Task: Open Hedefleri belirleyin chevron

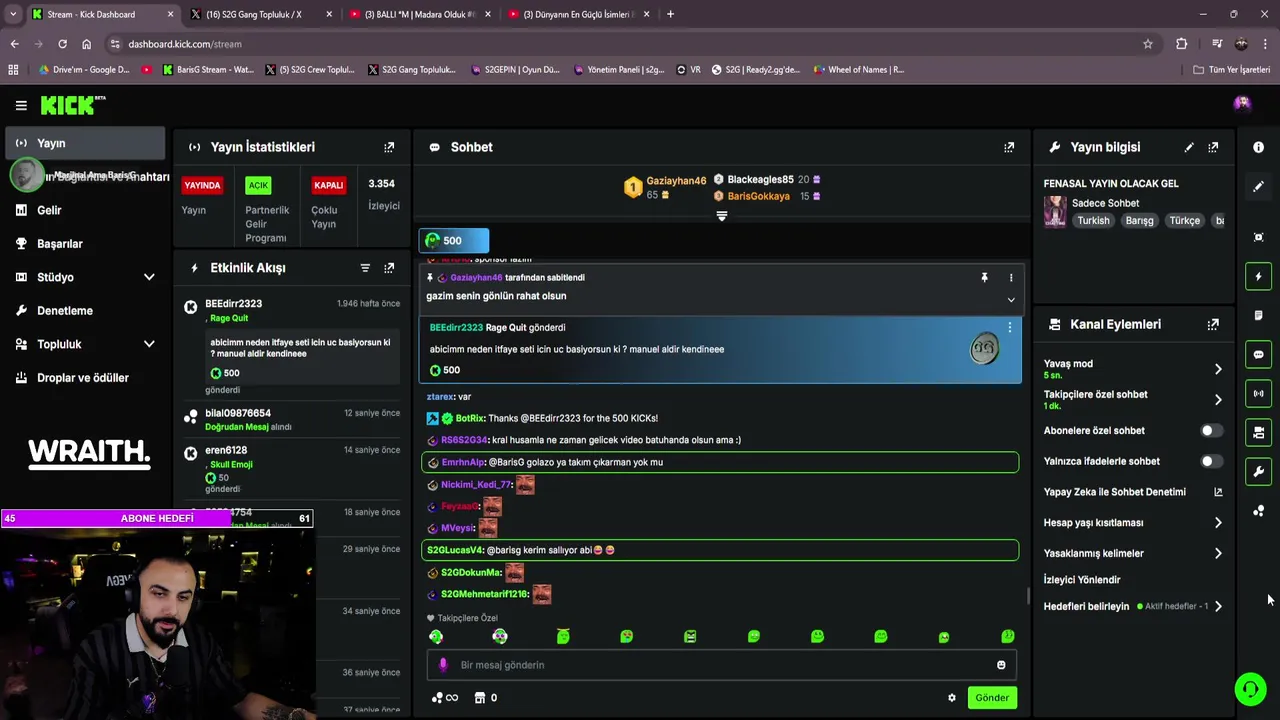Action: click(1218, 606)
